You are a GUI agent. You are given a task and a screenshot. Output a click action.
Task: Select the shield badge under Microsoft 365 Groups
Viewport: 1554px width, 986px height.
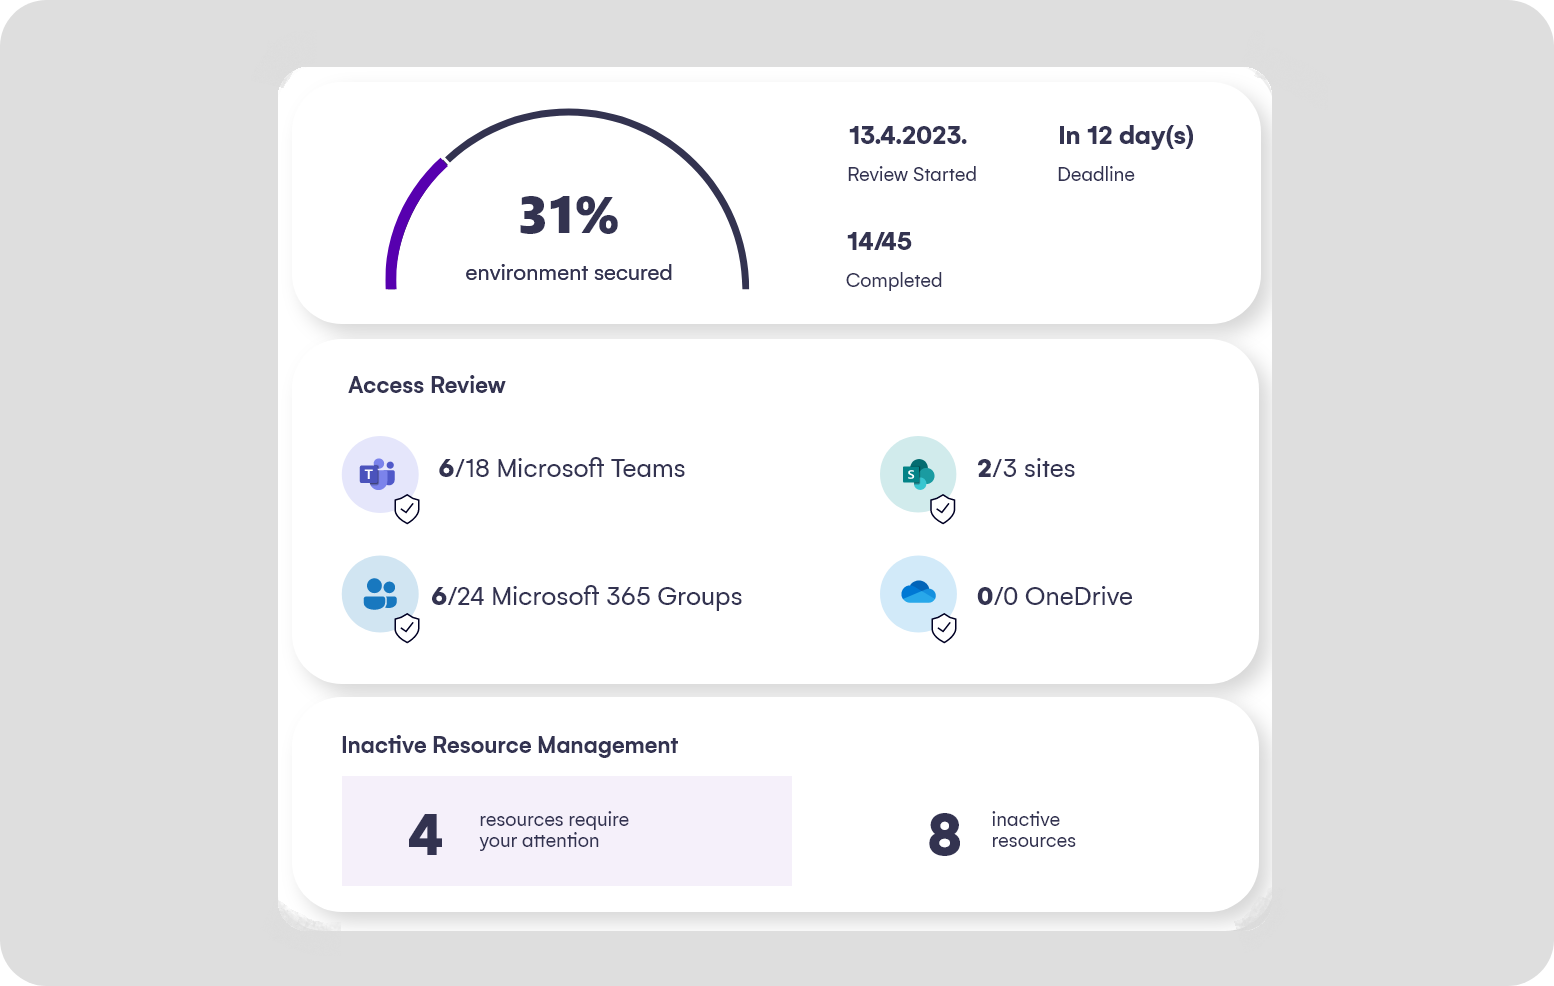point(406,628)
